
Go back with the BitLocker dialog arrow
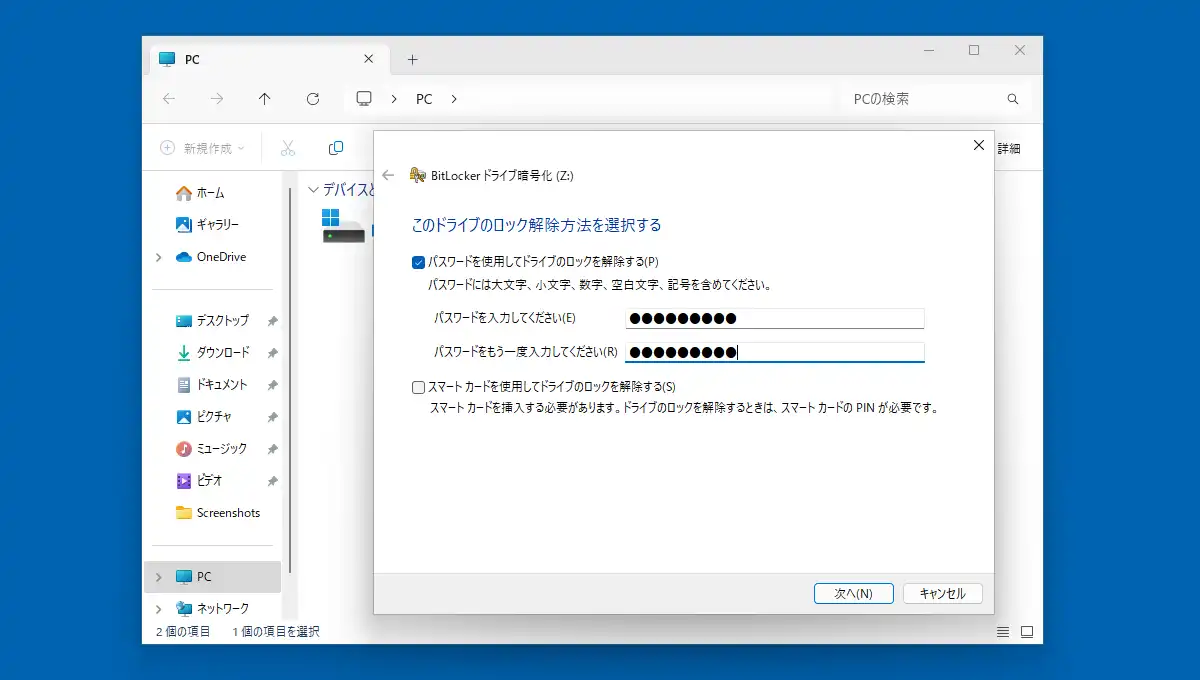coord(388,175)
